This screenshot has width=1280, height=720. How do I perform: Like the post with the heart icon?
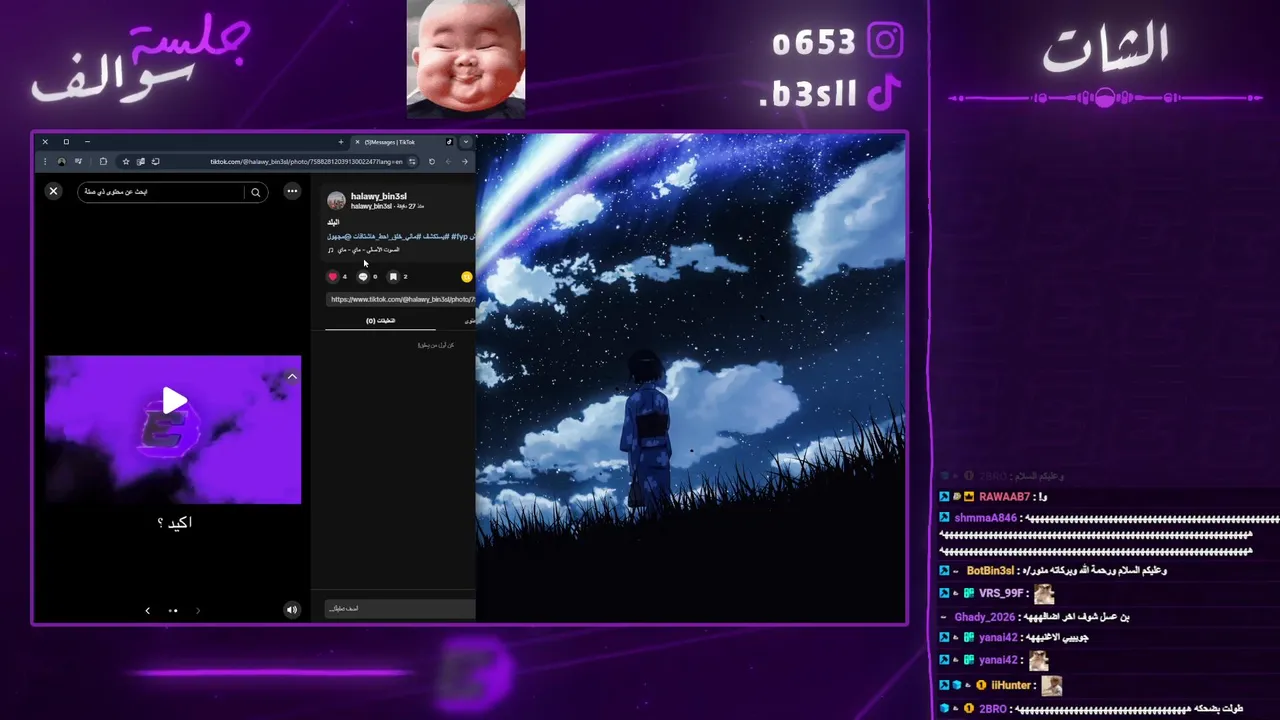pos(333,277)
